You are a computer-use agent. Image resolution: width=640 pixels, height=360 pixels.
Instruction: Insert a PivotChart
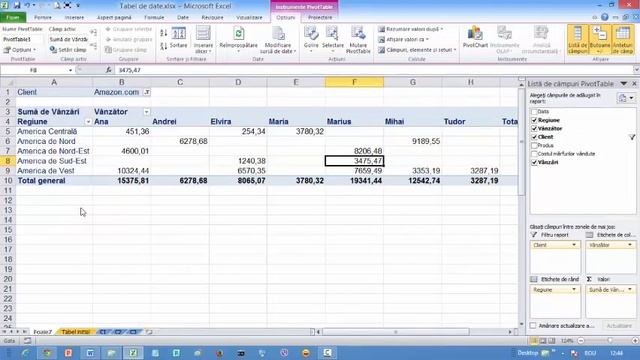pyautogui.click(x=475, y=38)
